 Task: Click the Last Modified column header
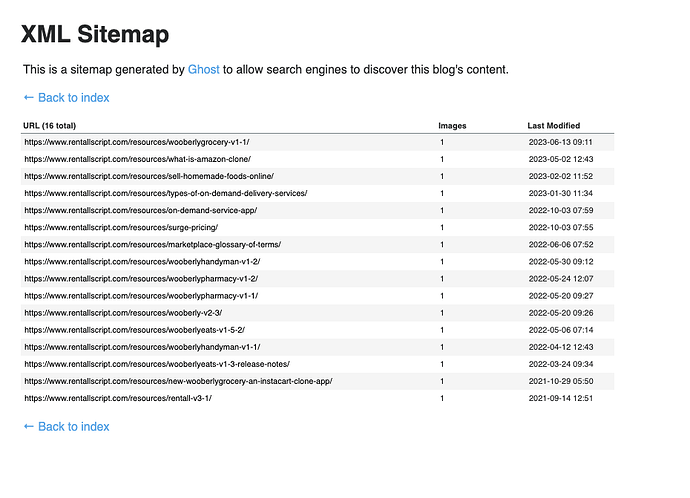pyautogui.click(x=553, y=126)
